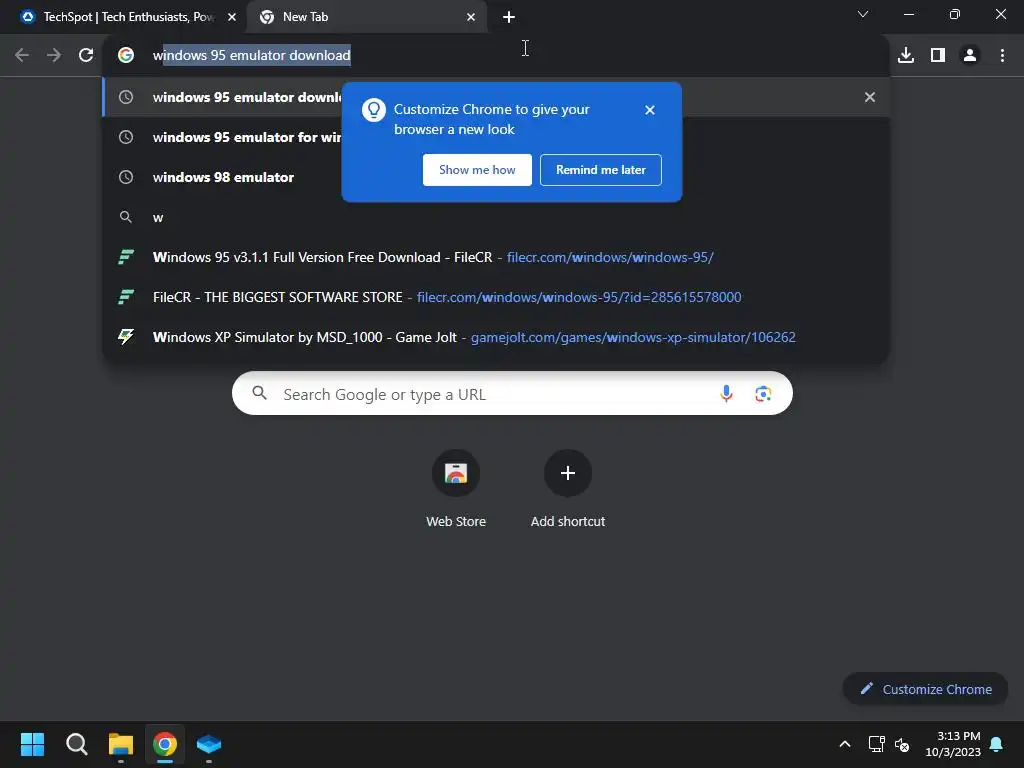
Task: Open 'FileCR - THE BIGGEST SOFTWARE STORE' suggestion
Action: point(496,297)
